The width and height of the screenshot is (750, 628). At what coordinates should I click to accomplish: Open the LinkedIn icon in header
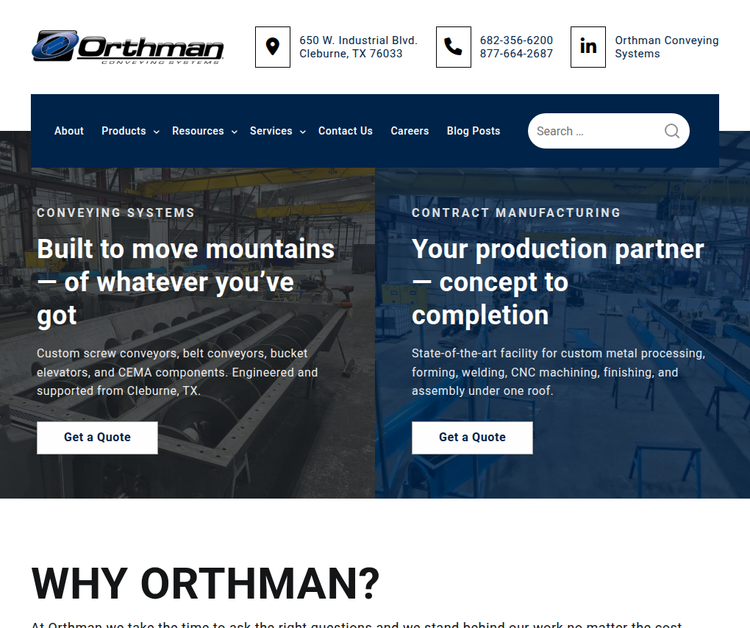(x=588, y=47)
